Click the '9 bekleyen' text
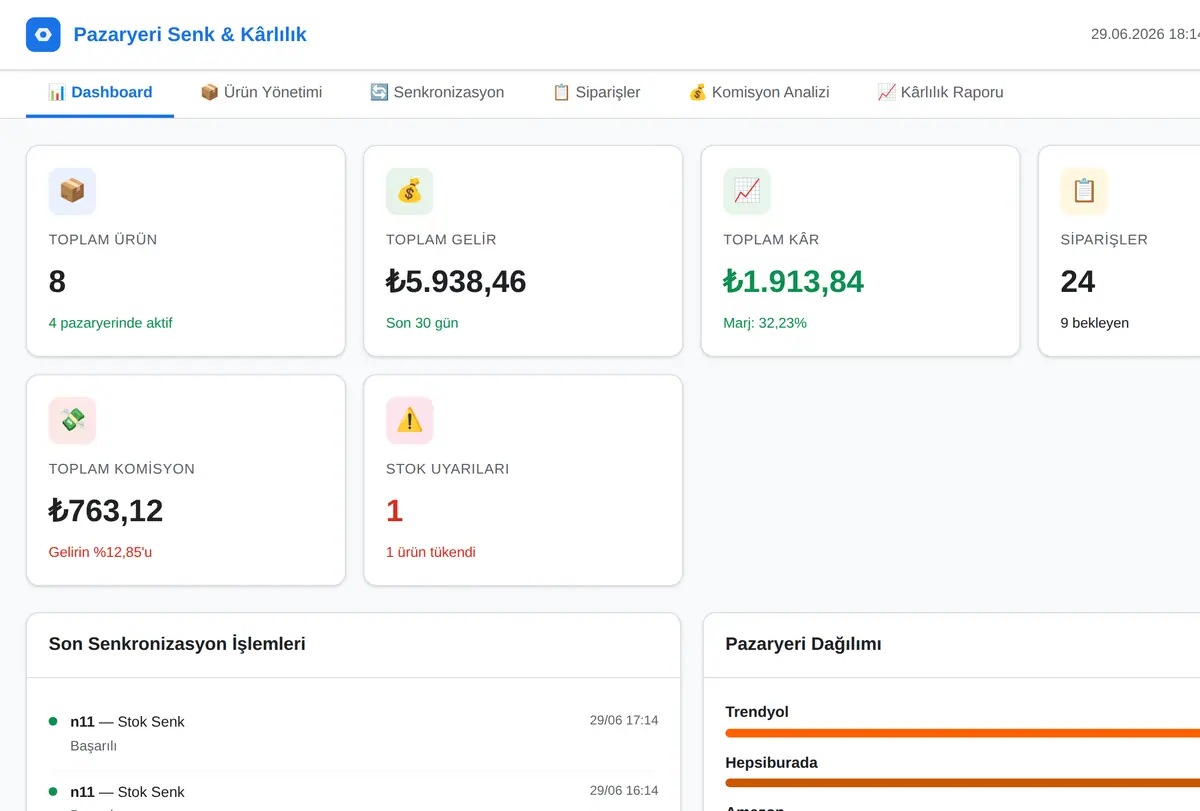 click(x=1095, y=323)
